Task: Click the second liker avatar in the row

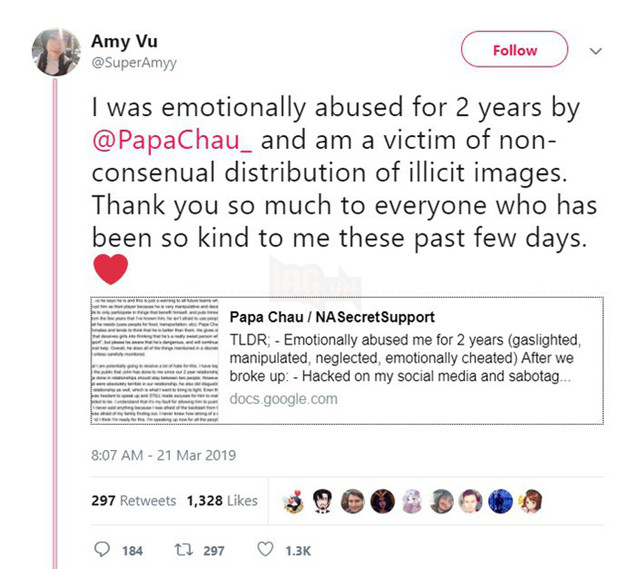Action: click(x=323, y=500)
